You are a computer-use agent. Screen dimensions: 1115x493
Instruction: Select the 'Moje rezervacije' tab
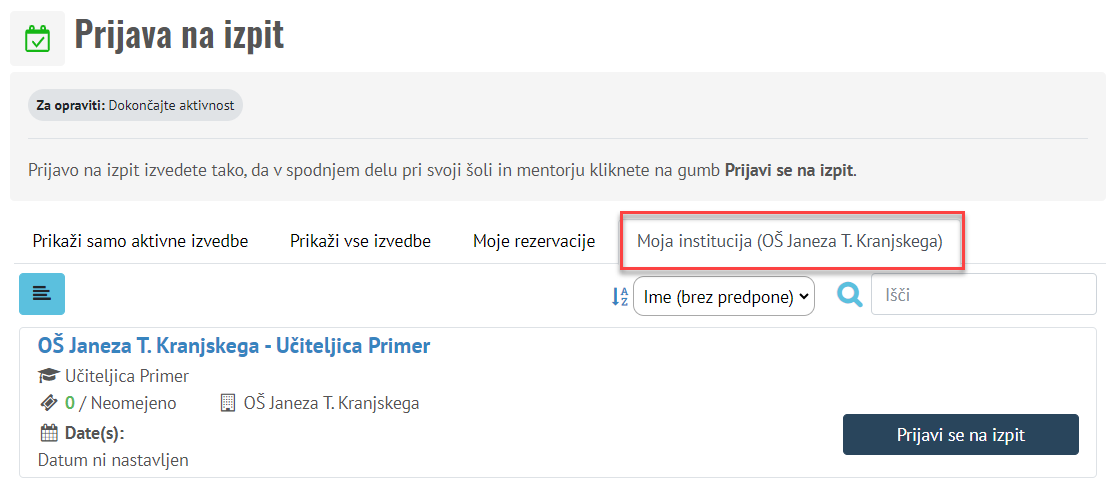click(534, 241)
